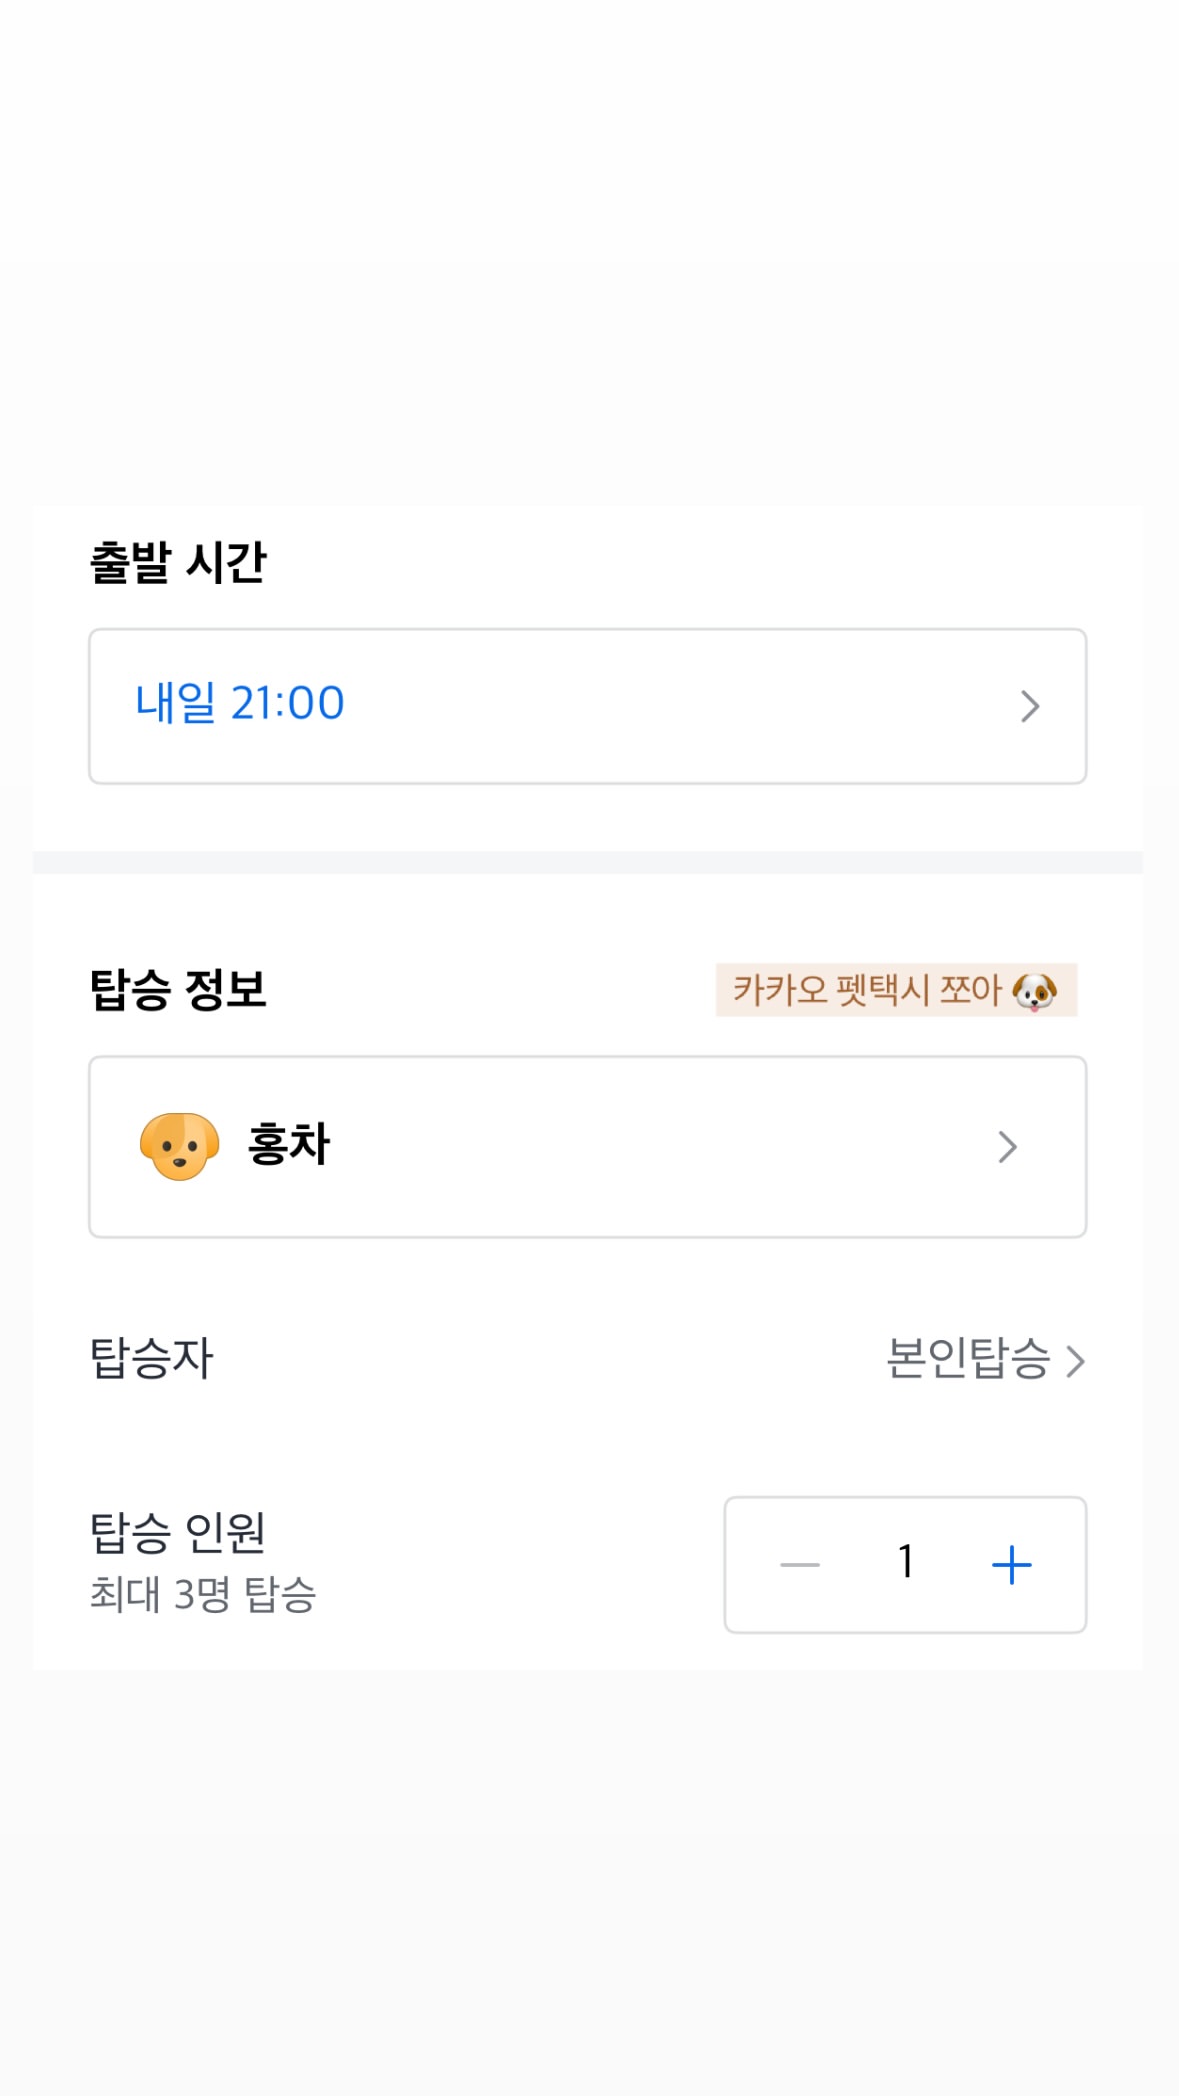1179x2096 pixels.
Task: Tap the 카카오 펫택시 쪼아 badge text
Action: (x=867, y=990)
